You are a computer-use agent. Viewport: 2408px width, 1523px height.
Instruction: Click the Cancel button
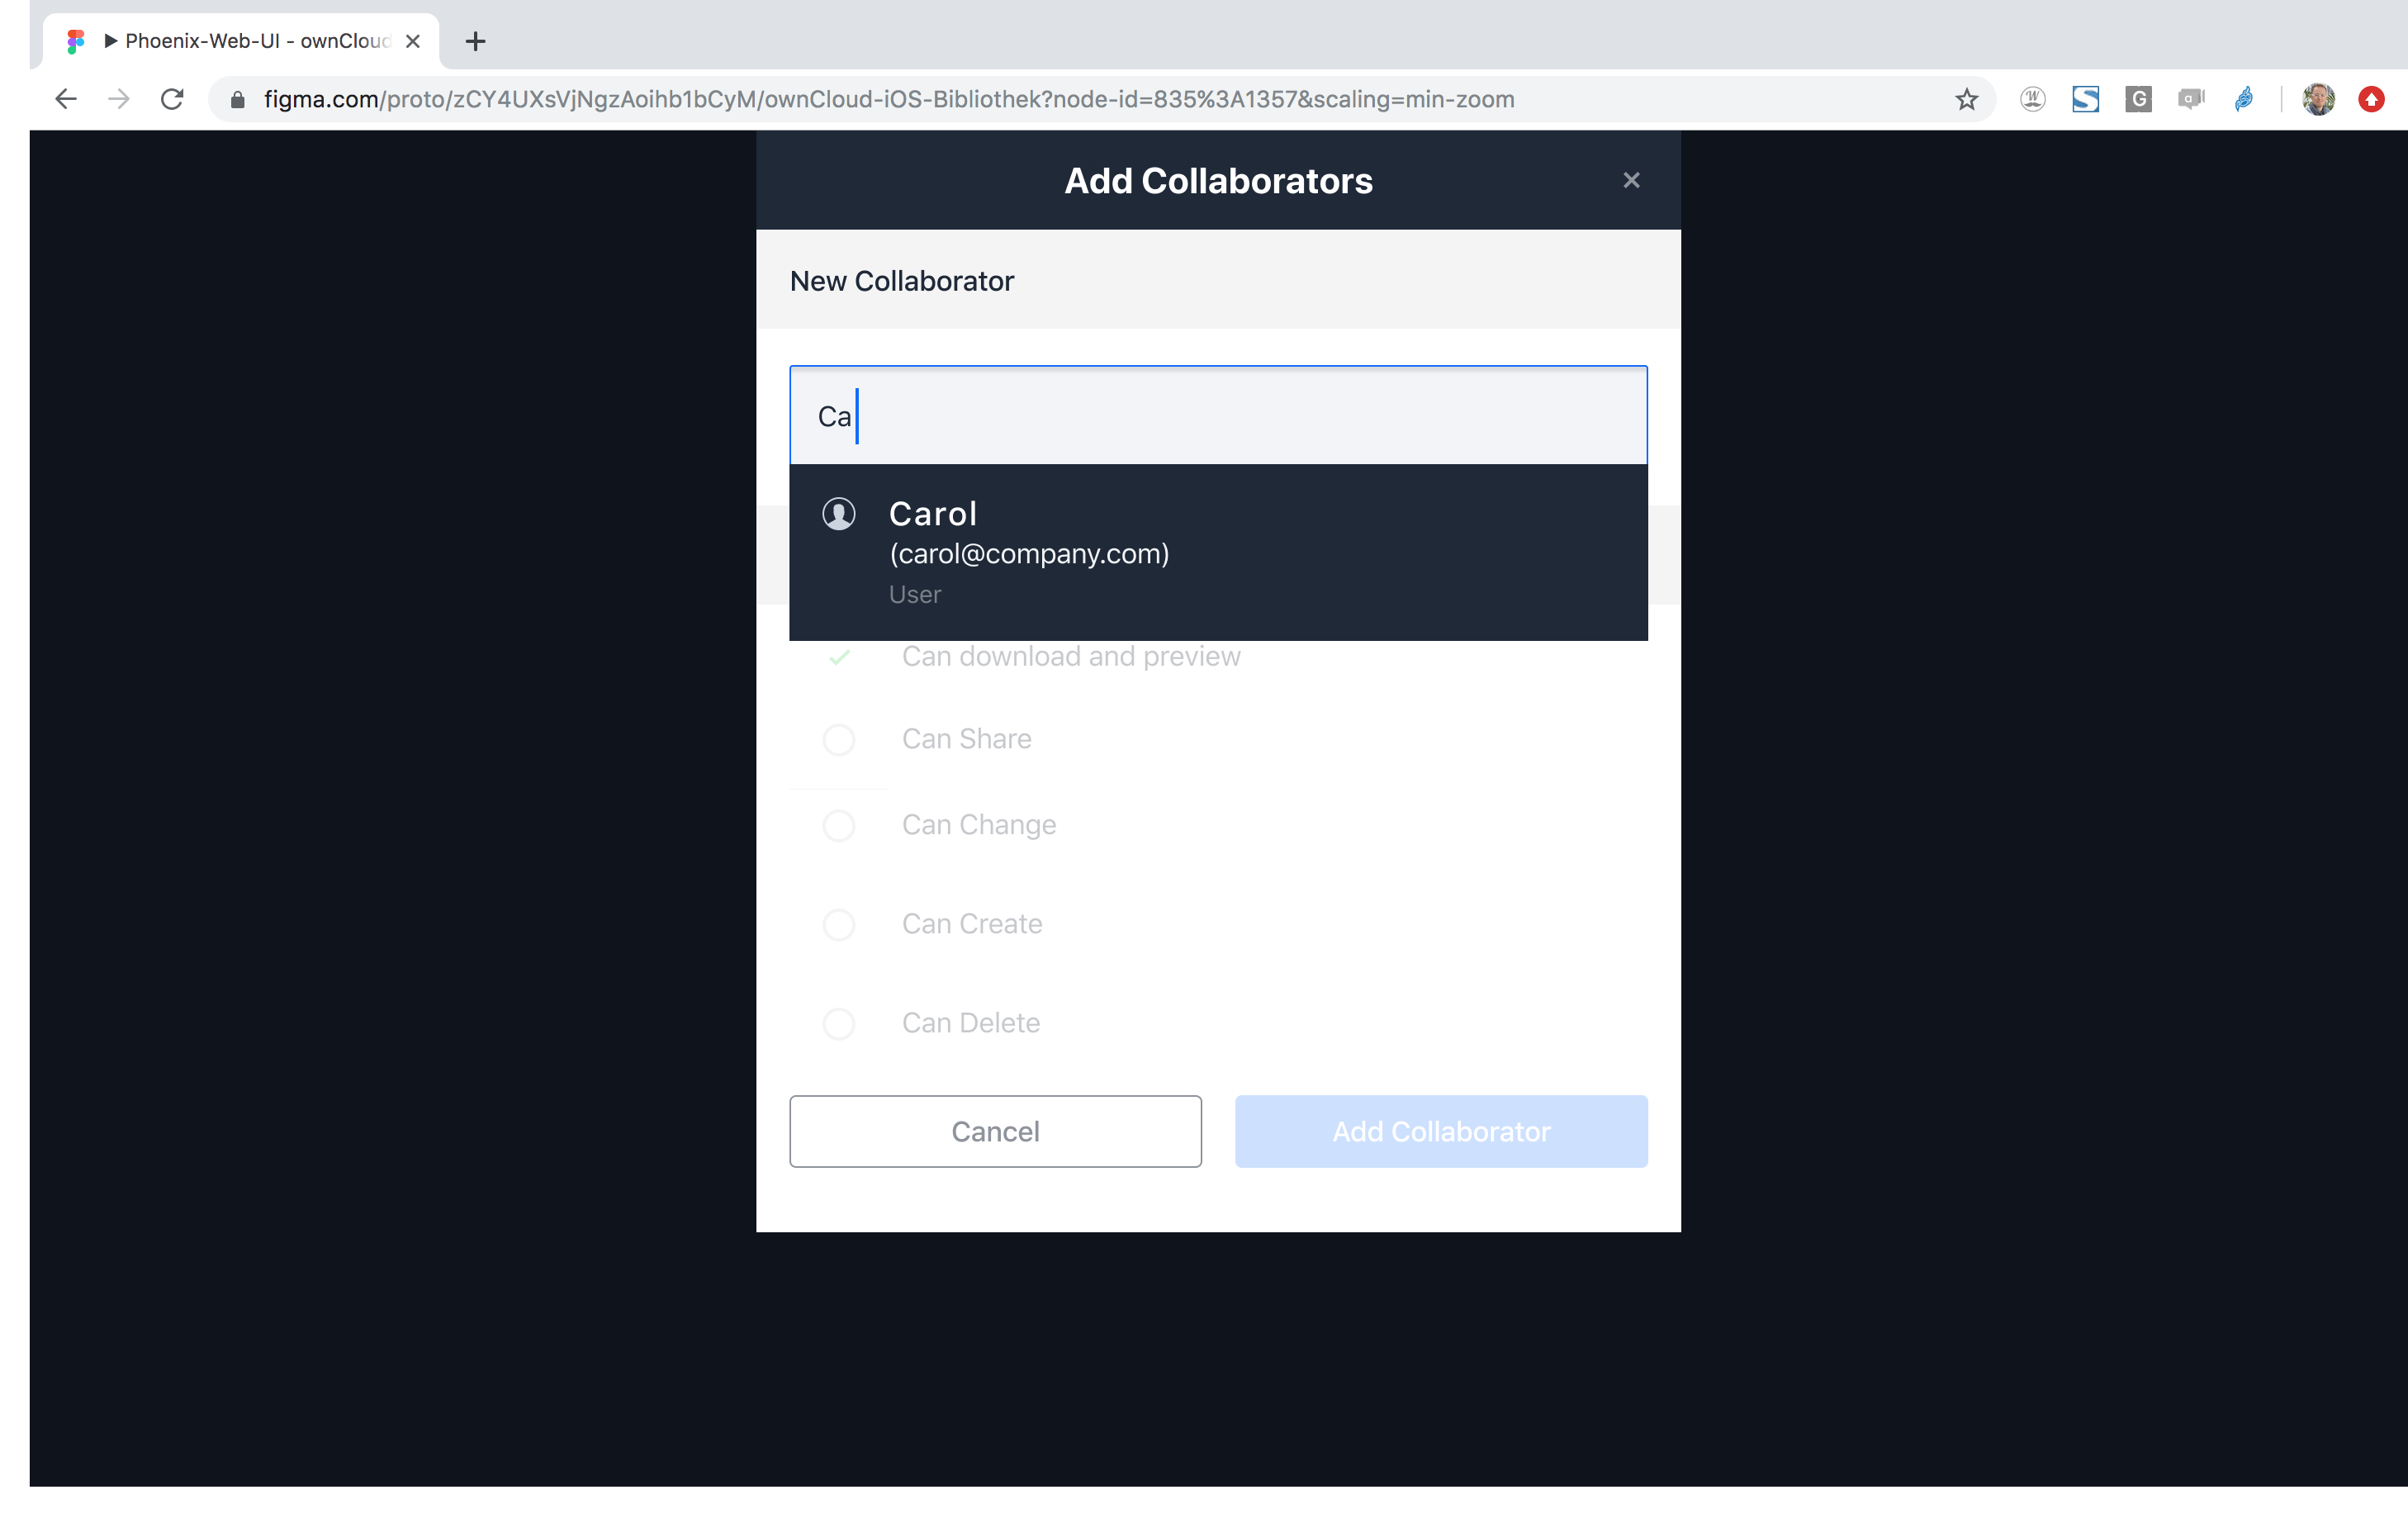995,1131
